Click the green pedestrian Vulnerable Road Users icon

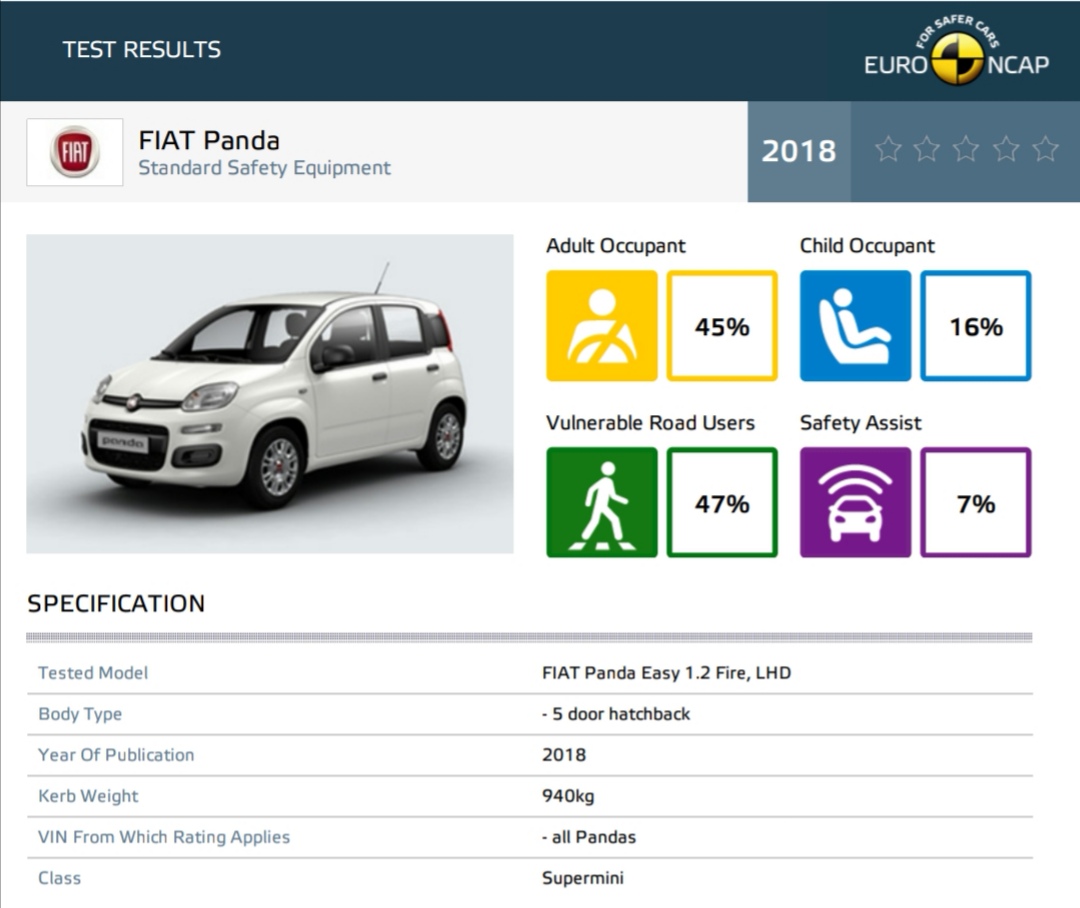click(x=602, y=502)
